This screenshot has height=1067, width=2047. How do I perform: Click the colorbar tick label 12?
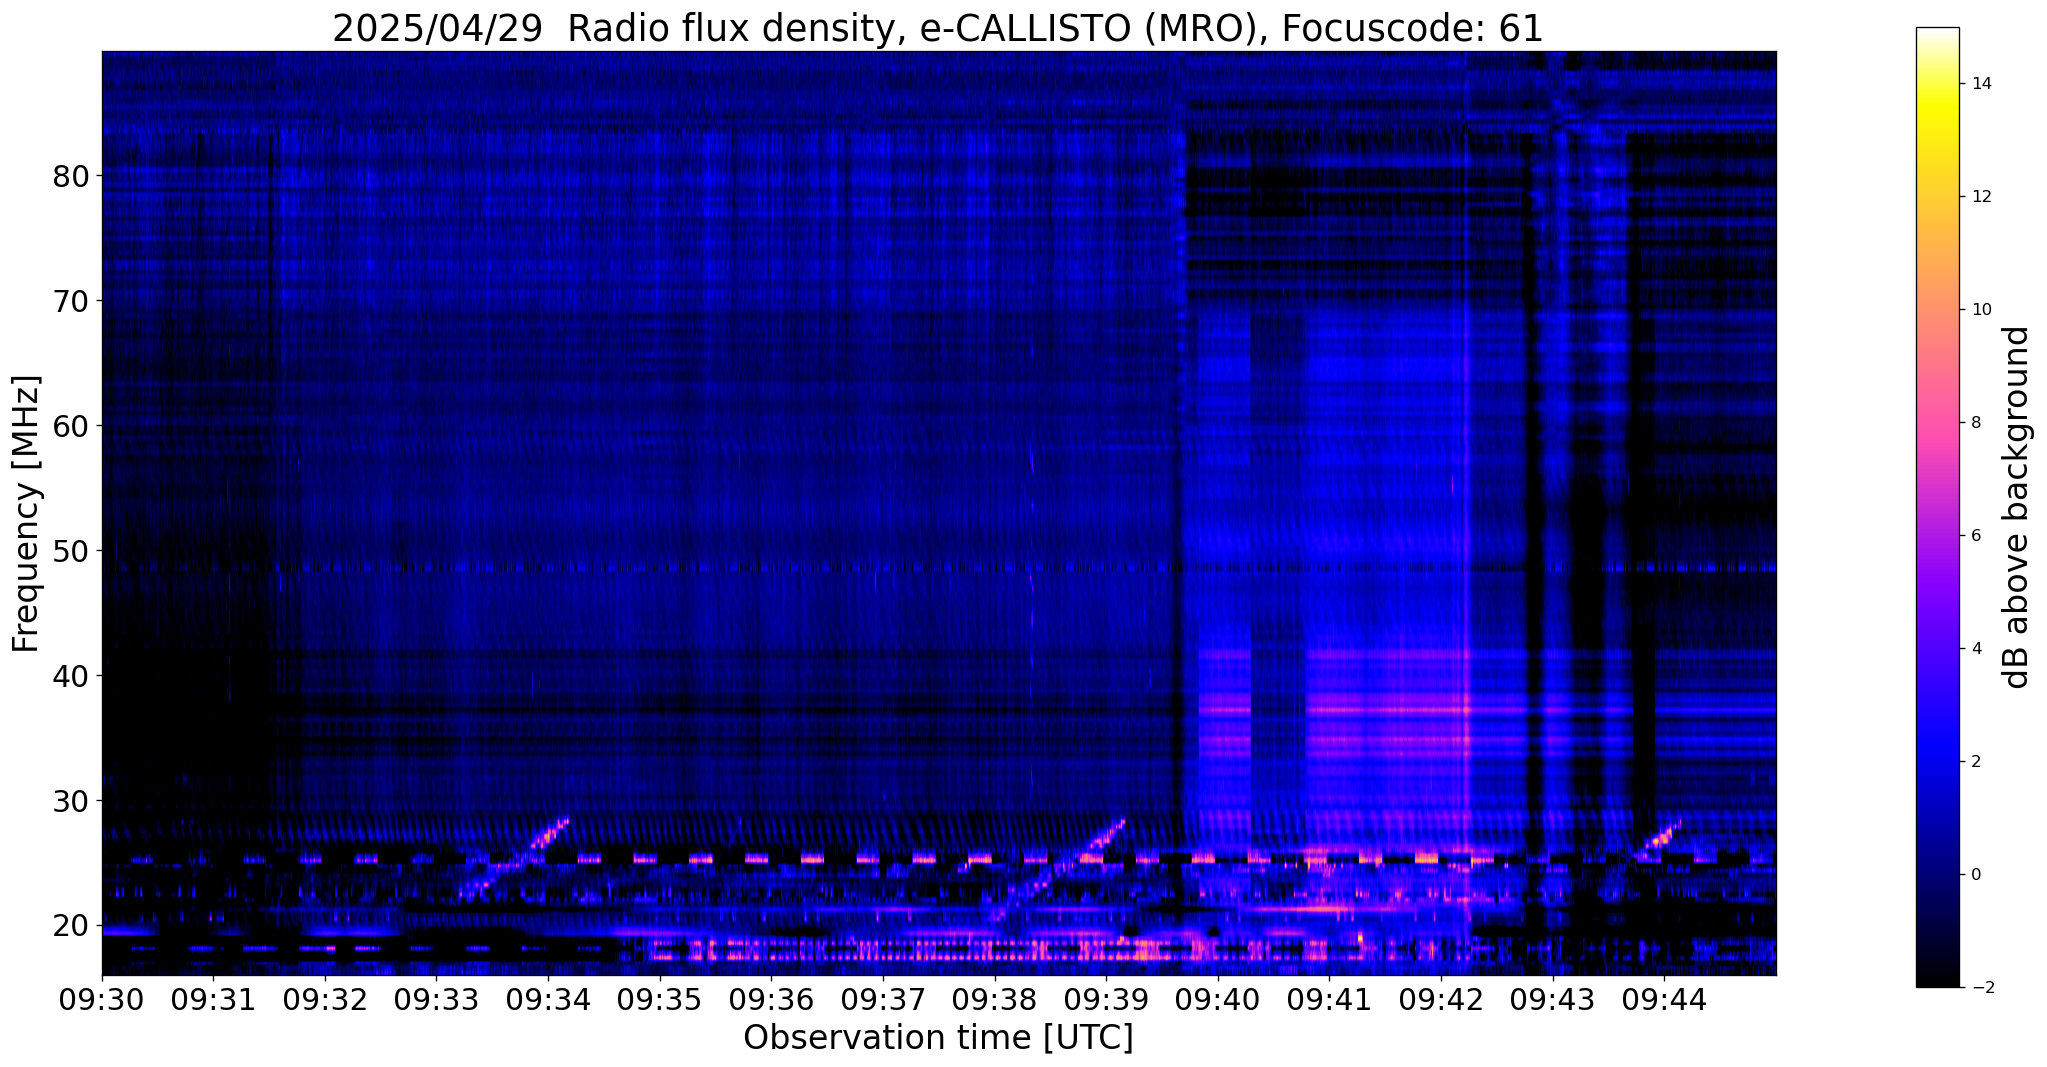pyautogui.click(x=1980, y=197)
